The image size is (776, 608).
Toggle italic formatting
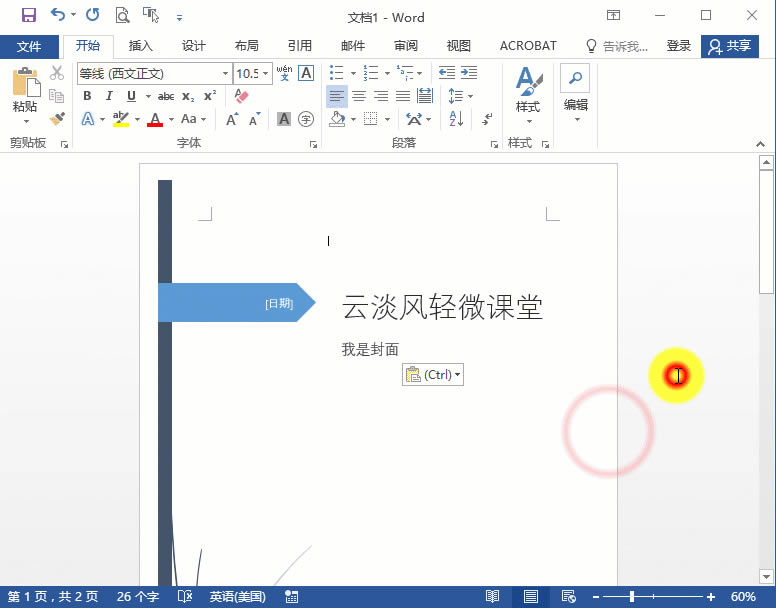coord(109,96)
